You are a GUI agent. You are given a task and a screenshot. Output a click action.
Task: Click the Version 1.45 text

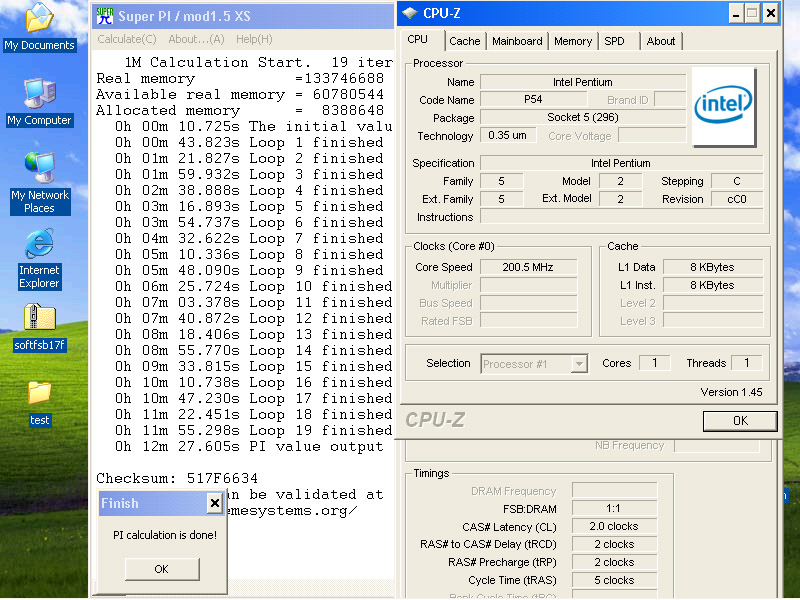[731, 392]
